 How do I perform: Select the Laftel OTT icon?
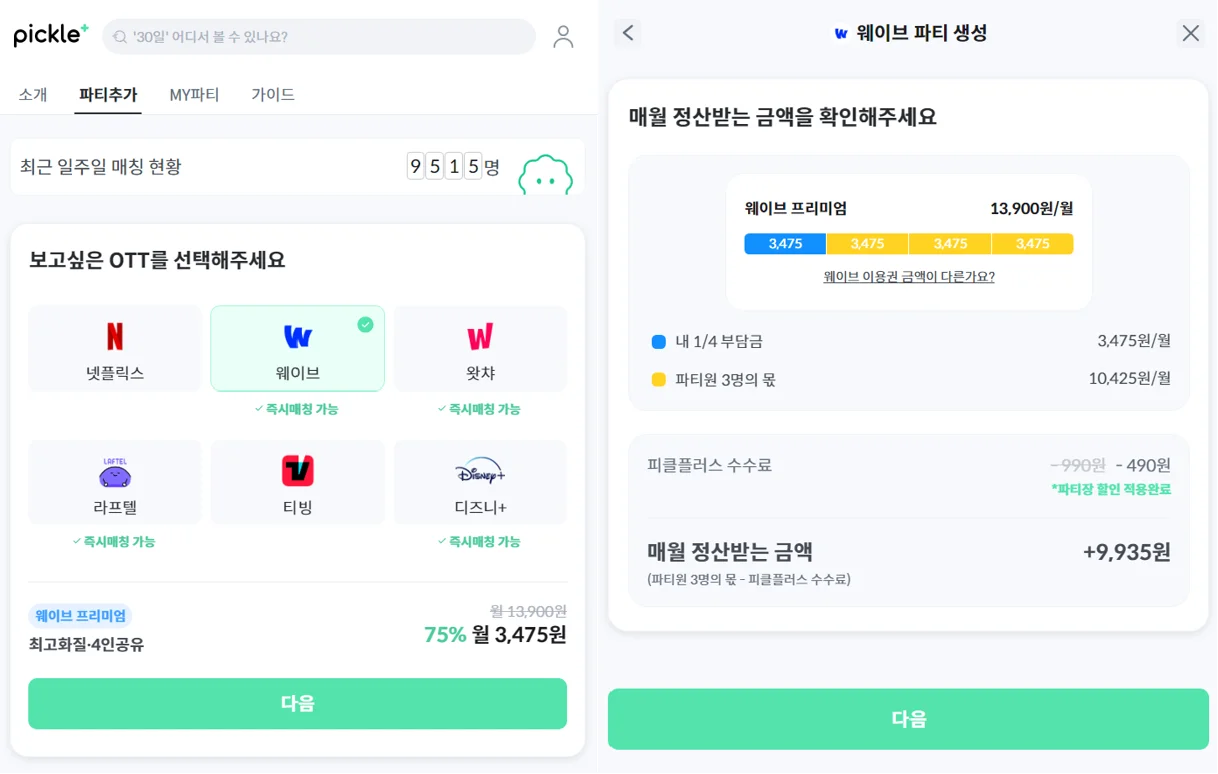[115, 472]
